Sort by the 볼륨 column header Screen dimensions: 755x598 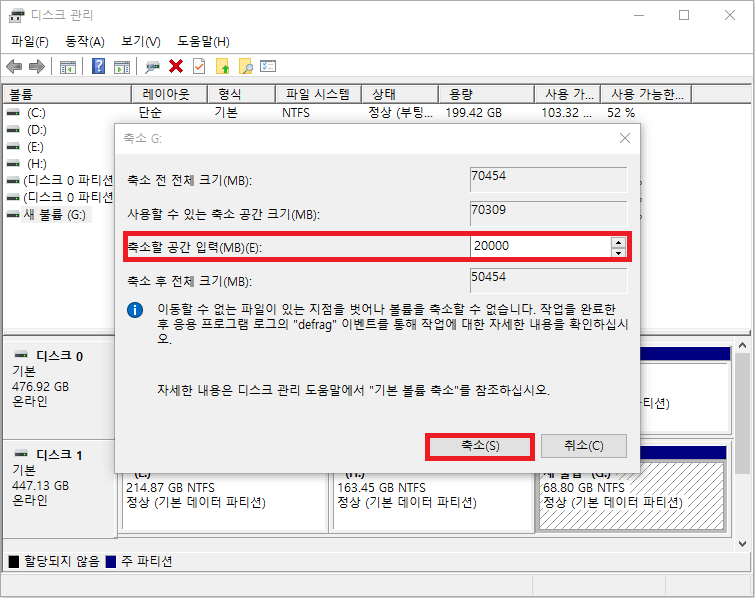tap(67, 94)
